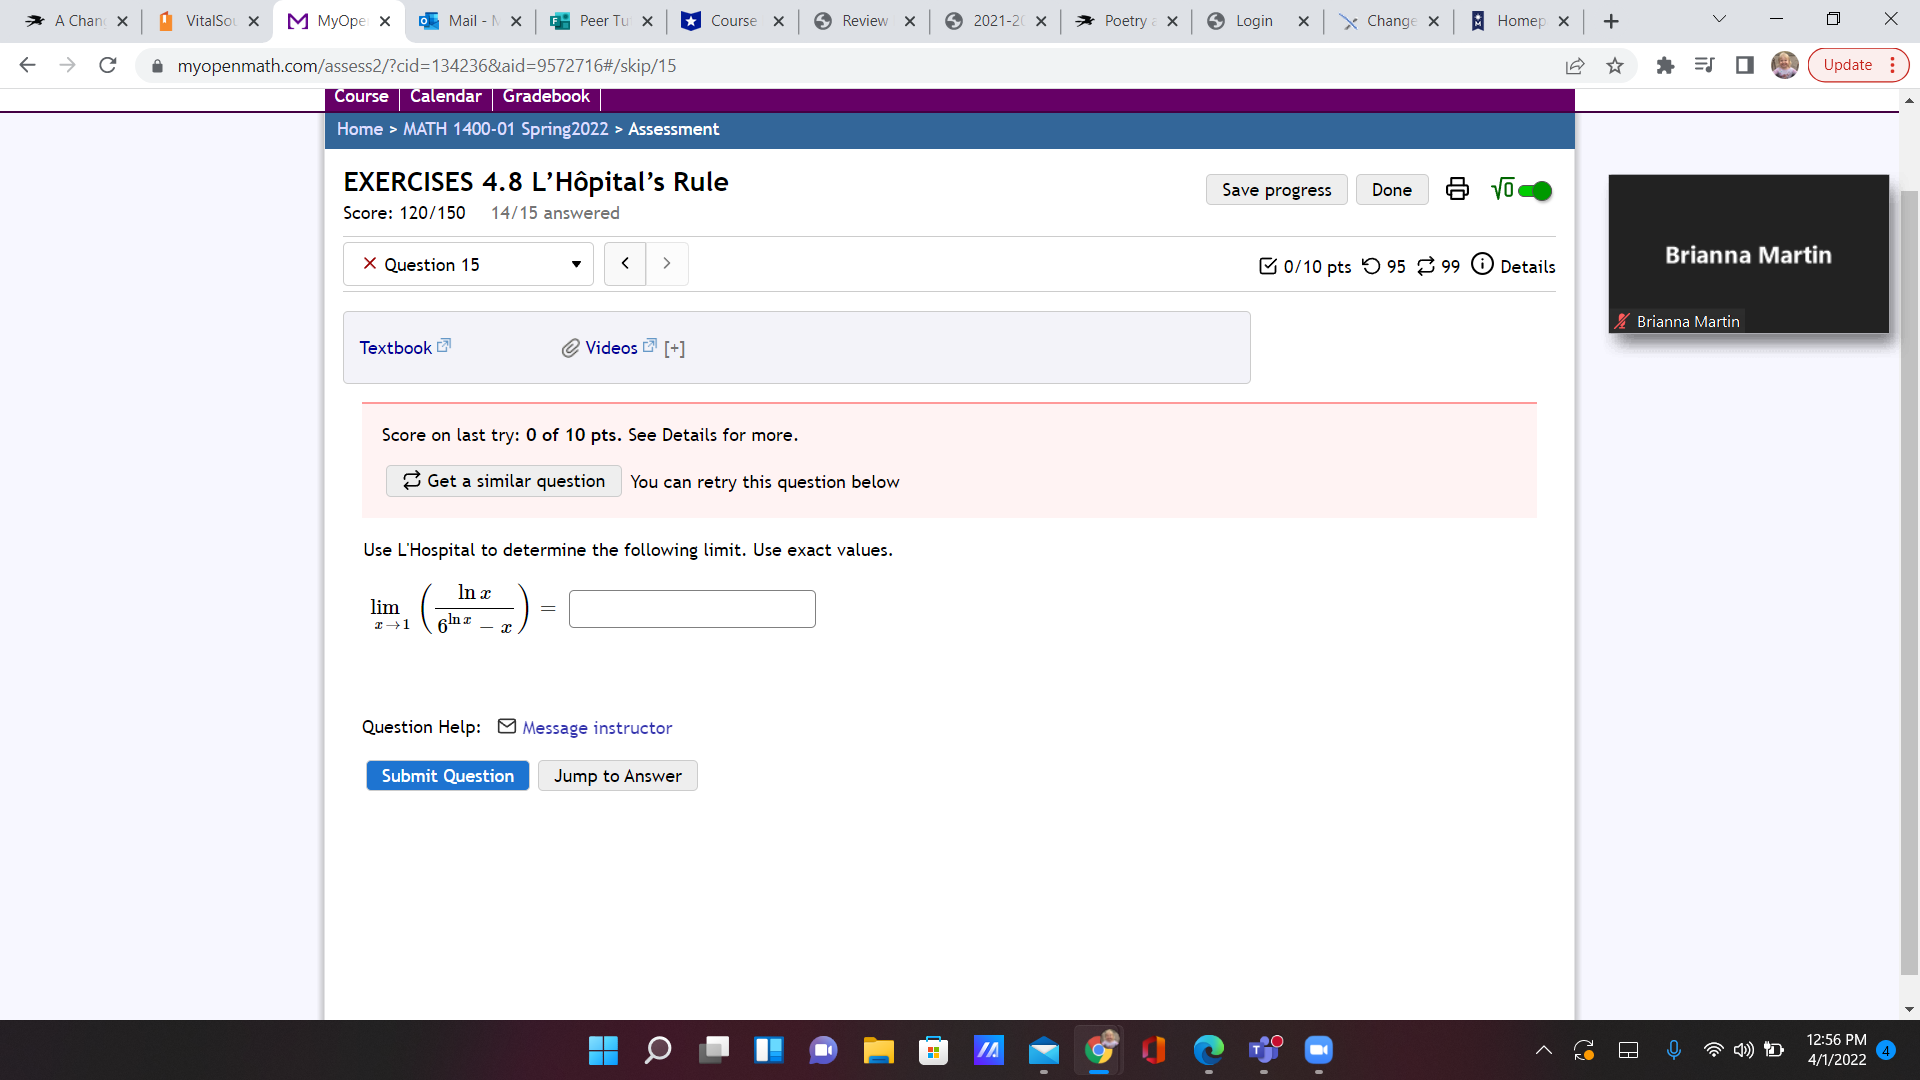Click the print assessment icon
Image resolution: width=1920 pixels, height=1080 pixels.
point(1457,189)
